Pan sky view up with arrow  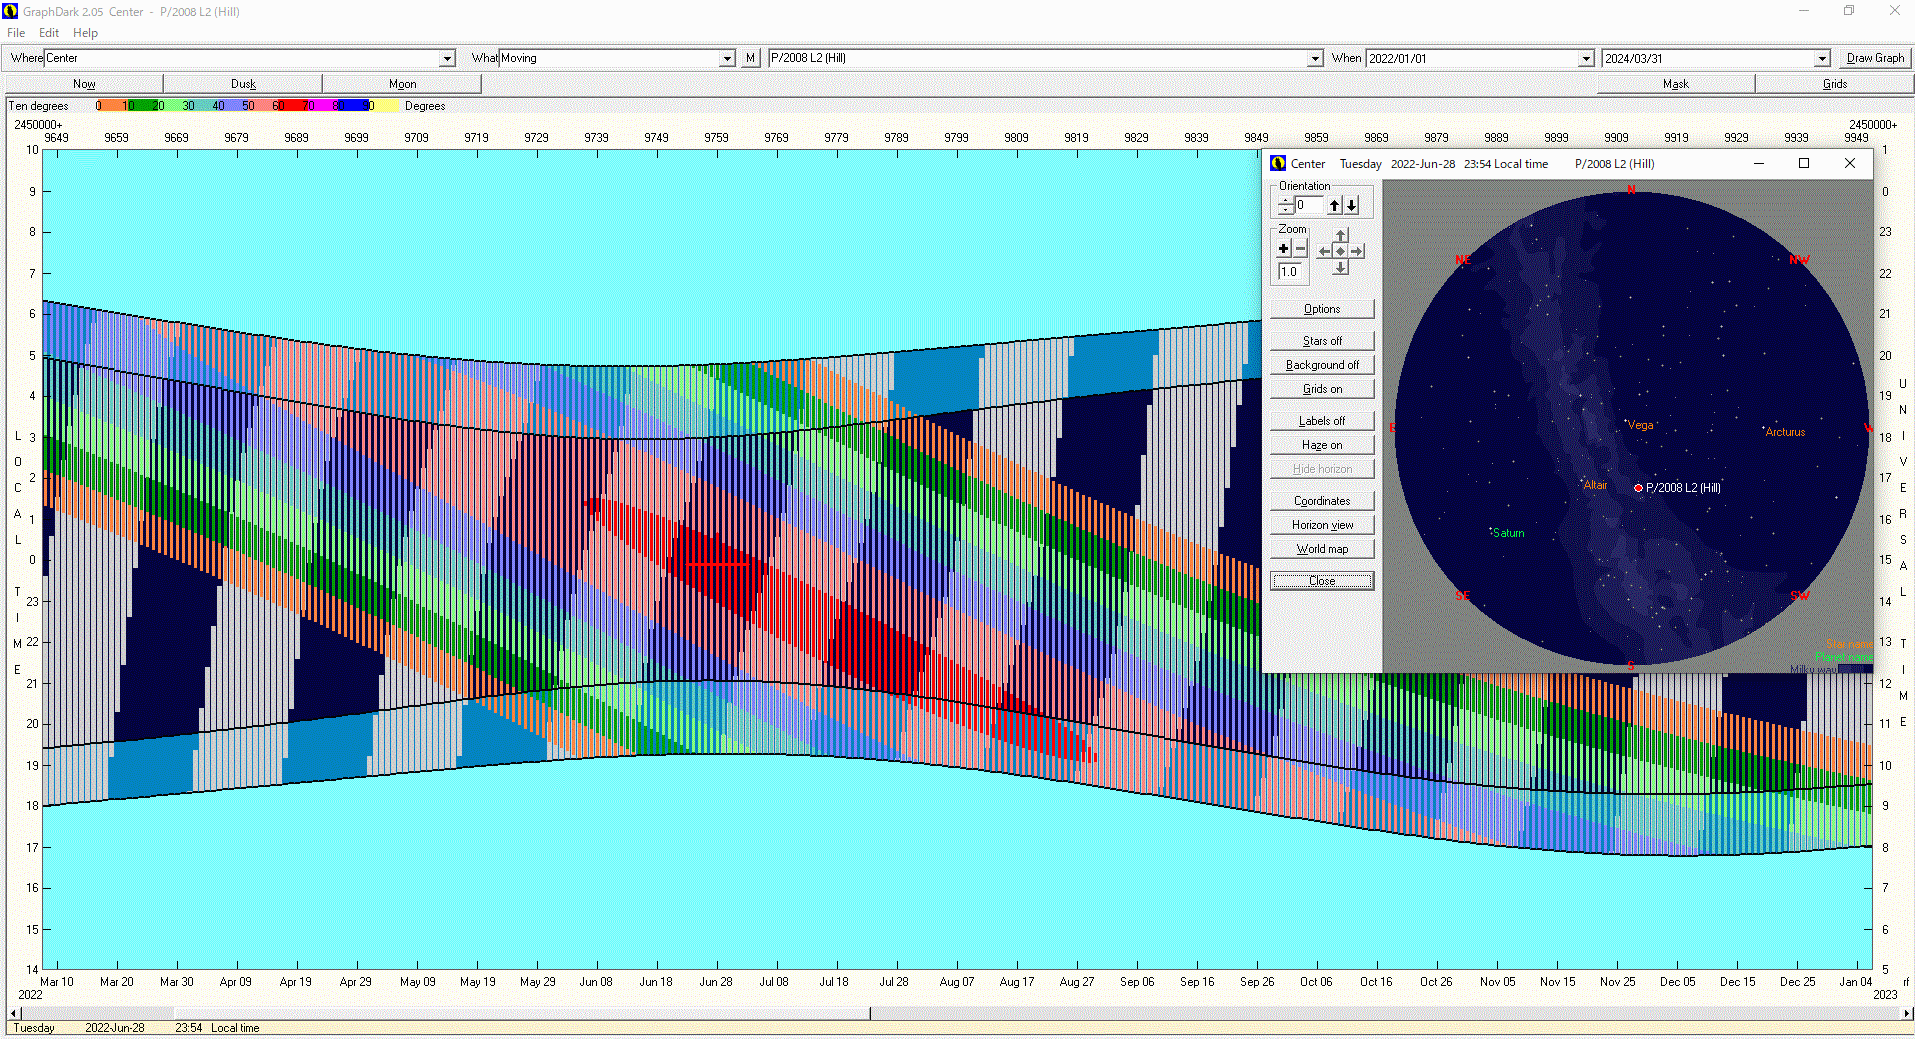tap(1341, 236)
